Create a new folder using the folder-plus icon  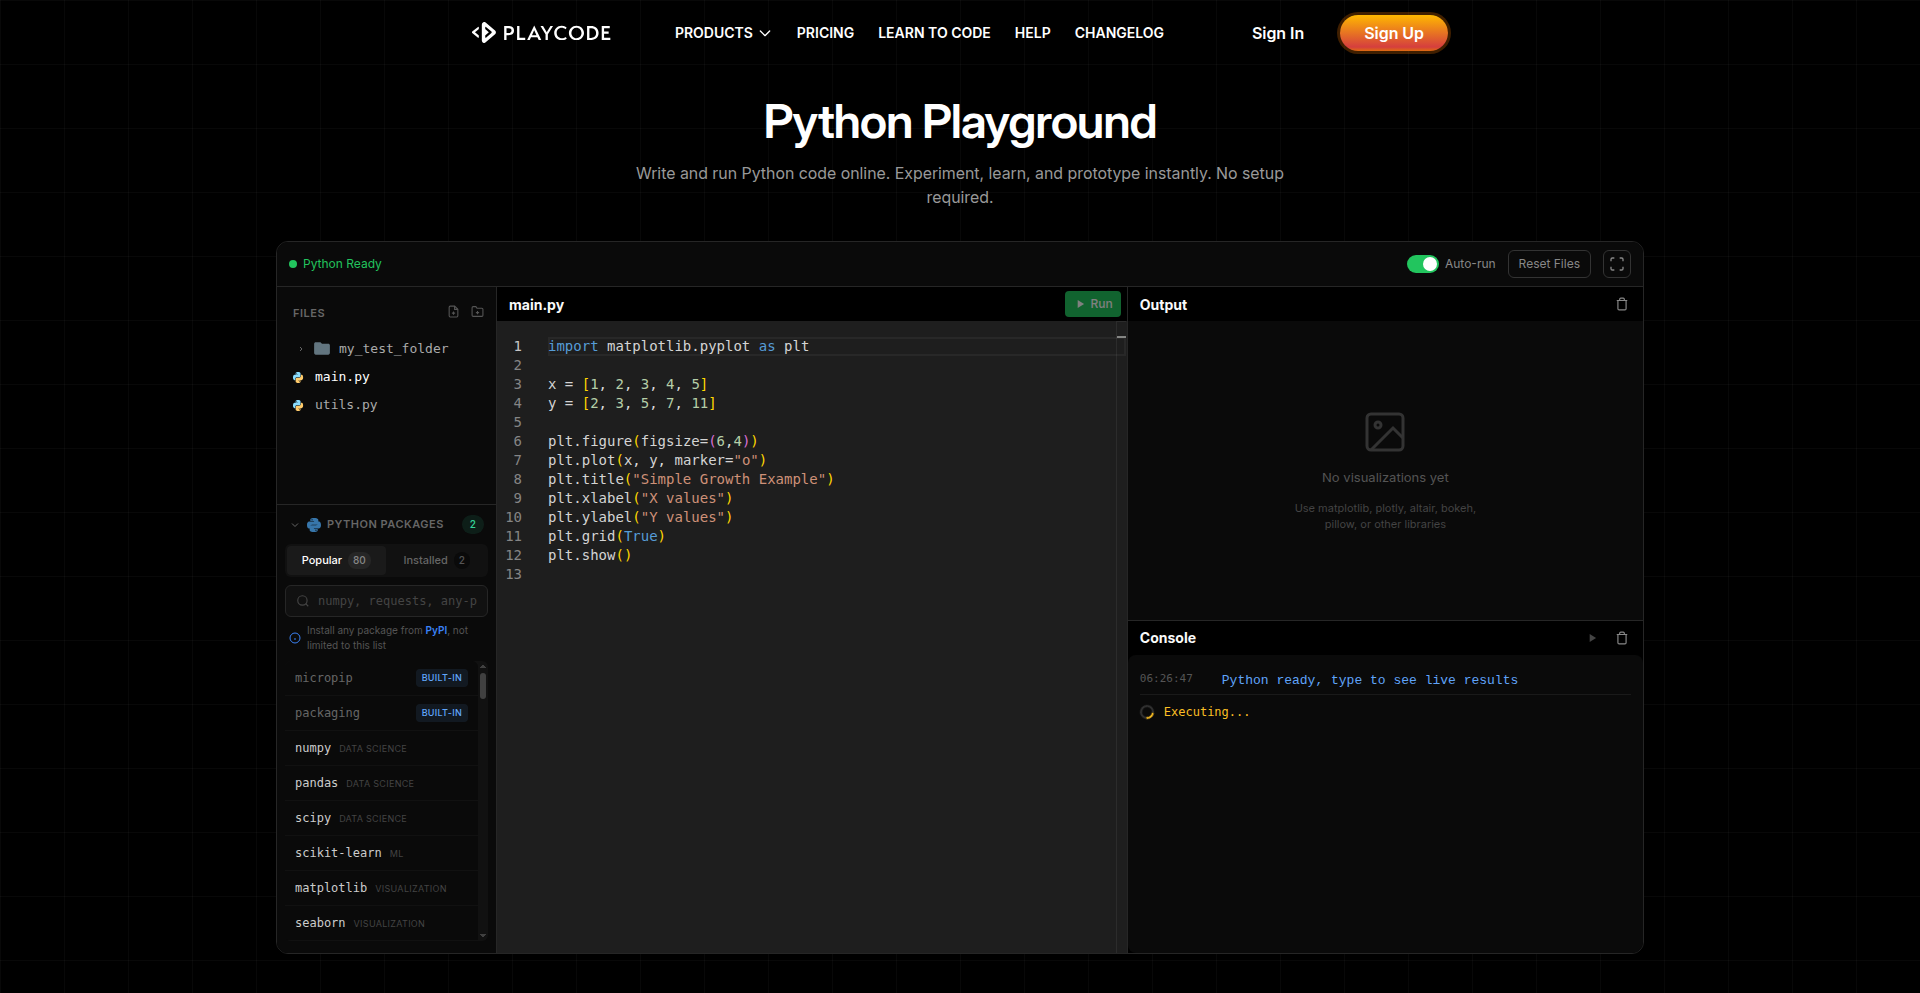click(x=478, y=311)
